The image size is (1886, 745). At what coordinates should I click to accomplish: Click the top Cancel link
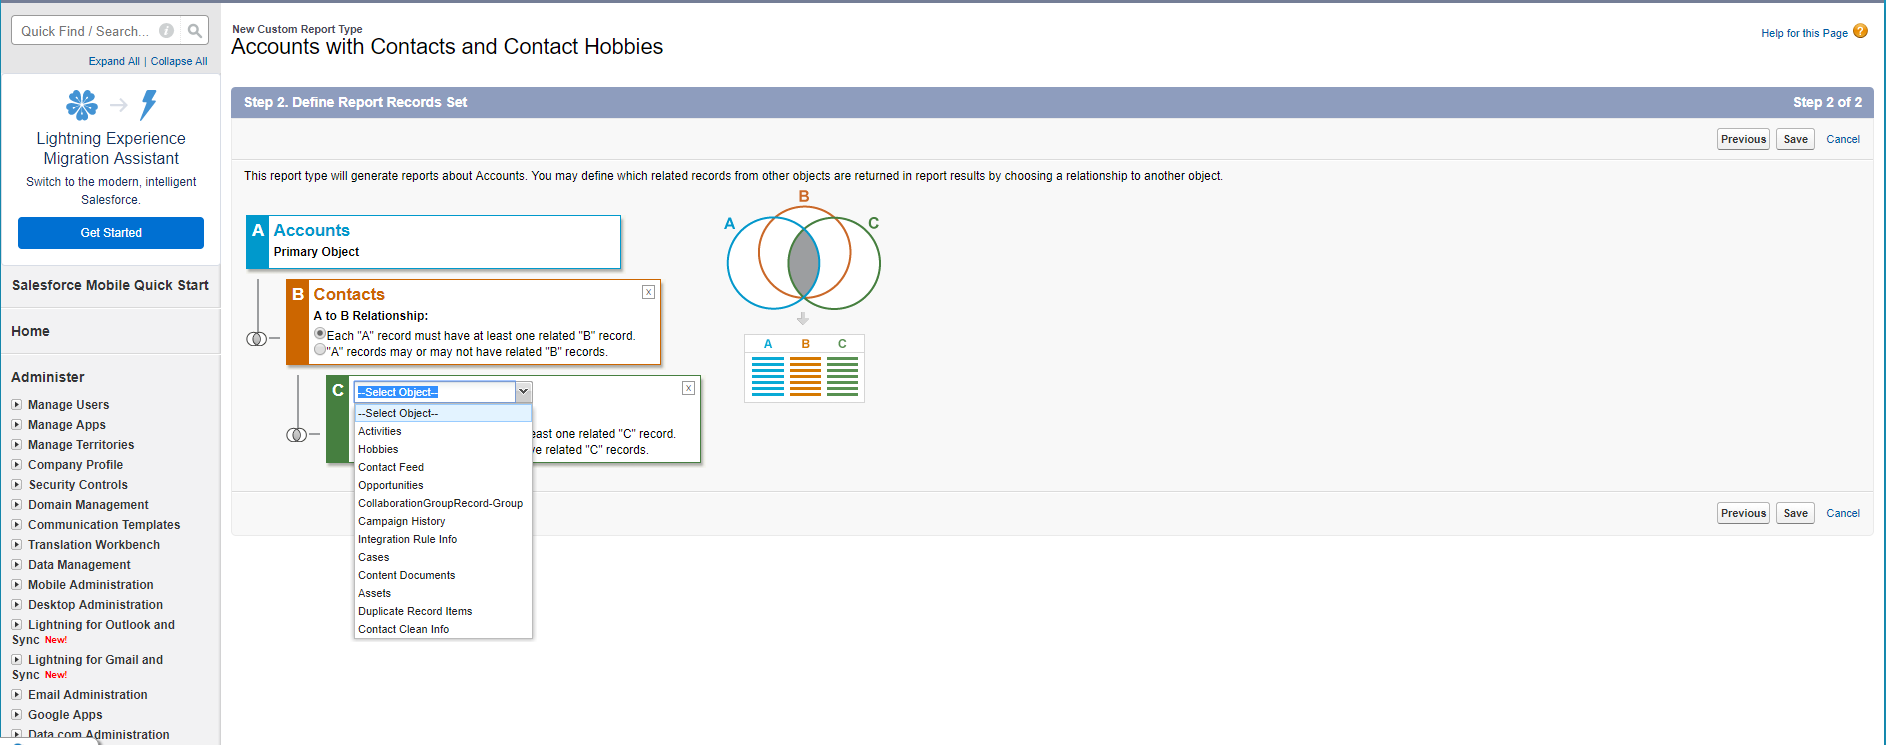coord(1843,139)
